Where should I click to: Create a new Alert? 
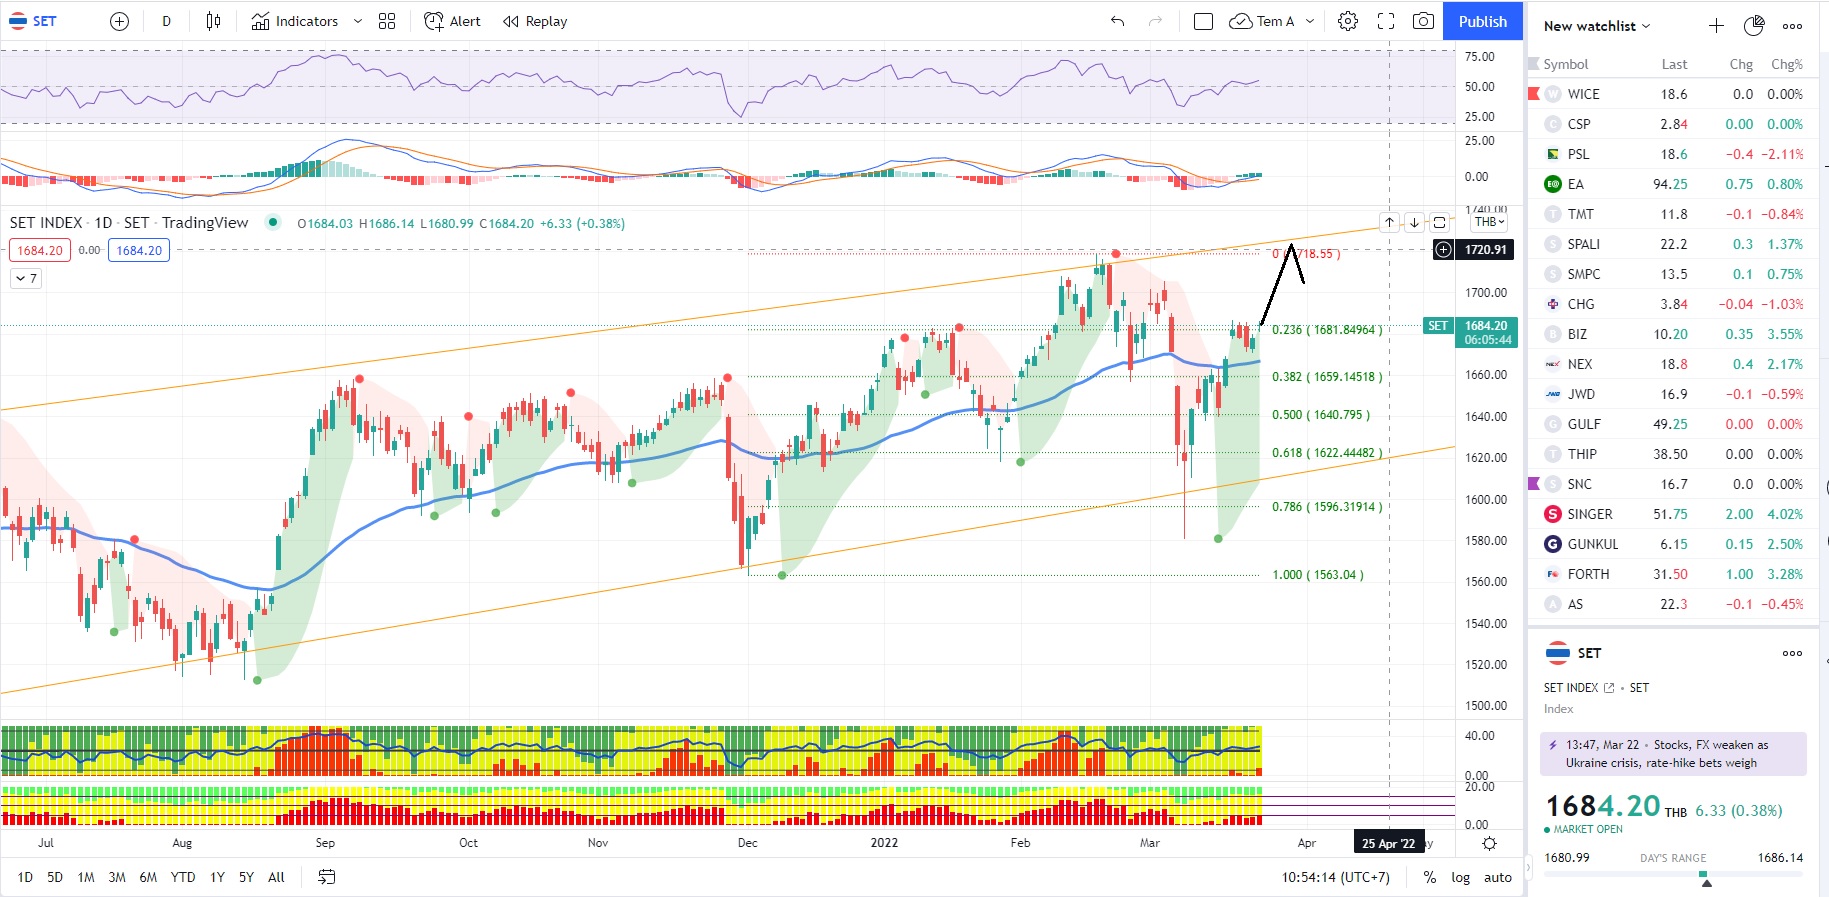pyautogui.click(x=452, y=21)
